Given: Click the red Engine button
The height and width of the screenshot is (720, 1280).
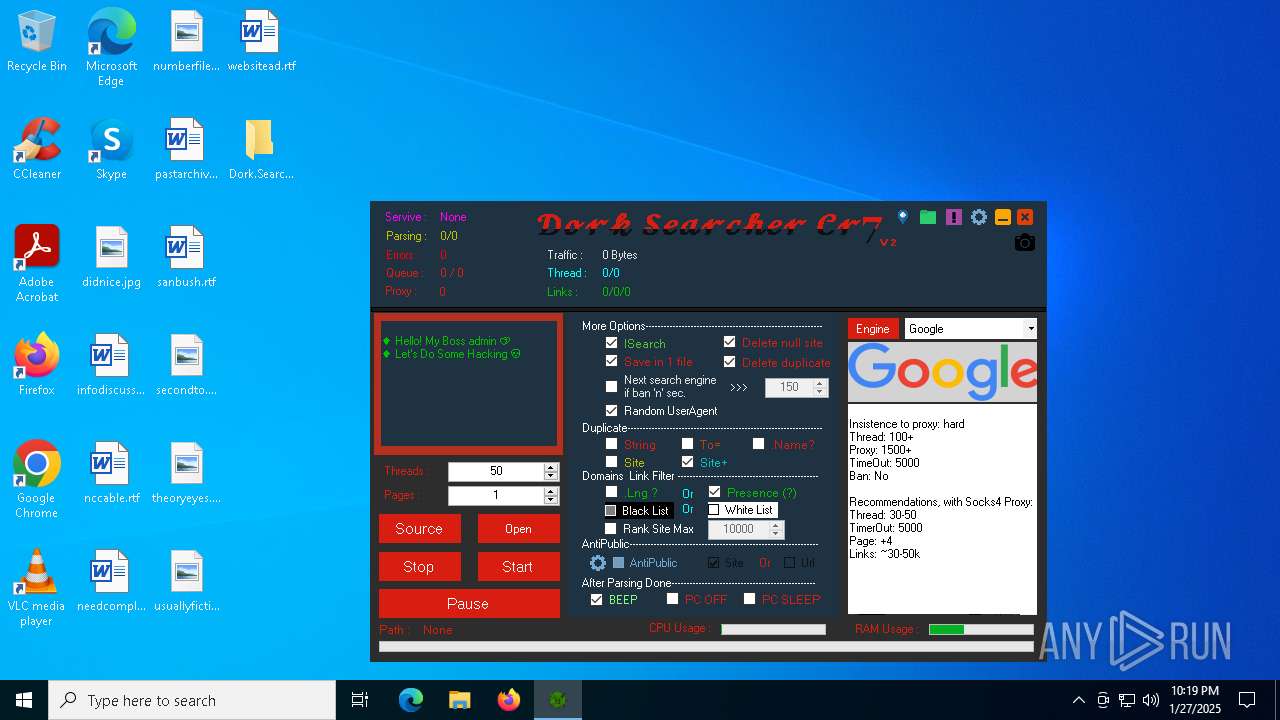Looking at the screenshot, I should pos(873,329).
